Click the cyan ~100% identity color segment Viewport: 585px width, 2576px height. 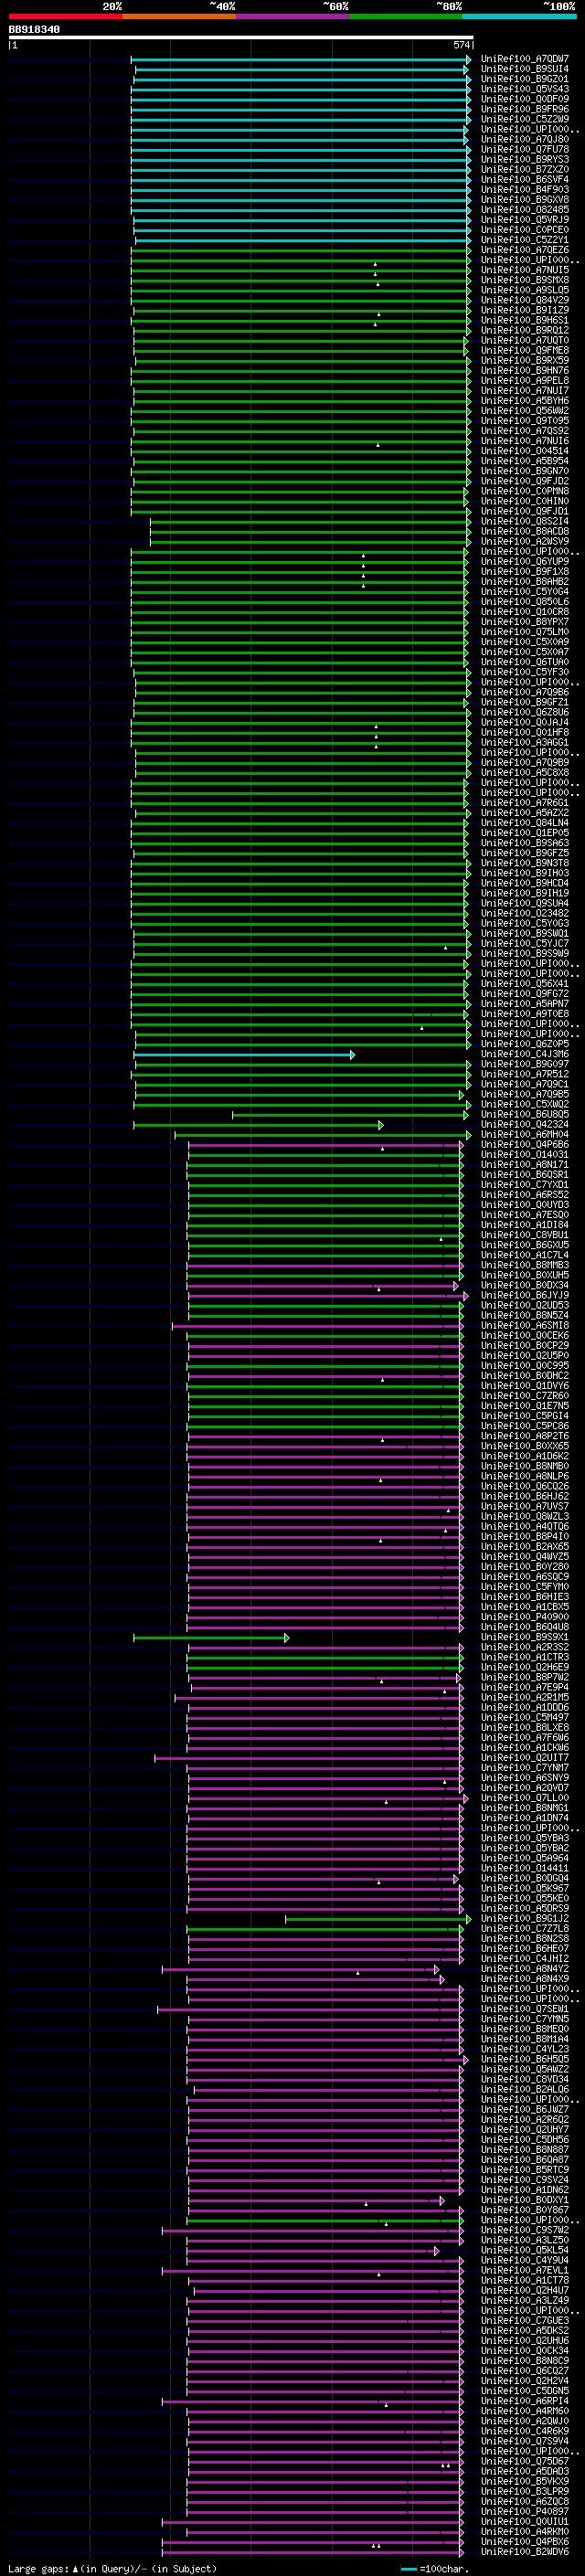pos(519,17)
